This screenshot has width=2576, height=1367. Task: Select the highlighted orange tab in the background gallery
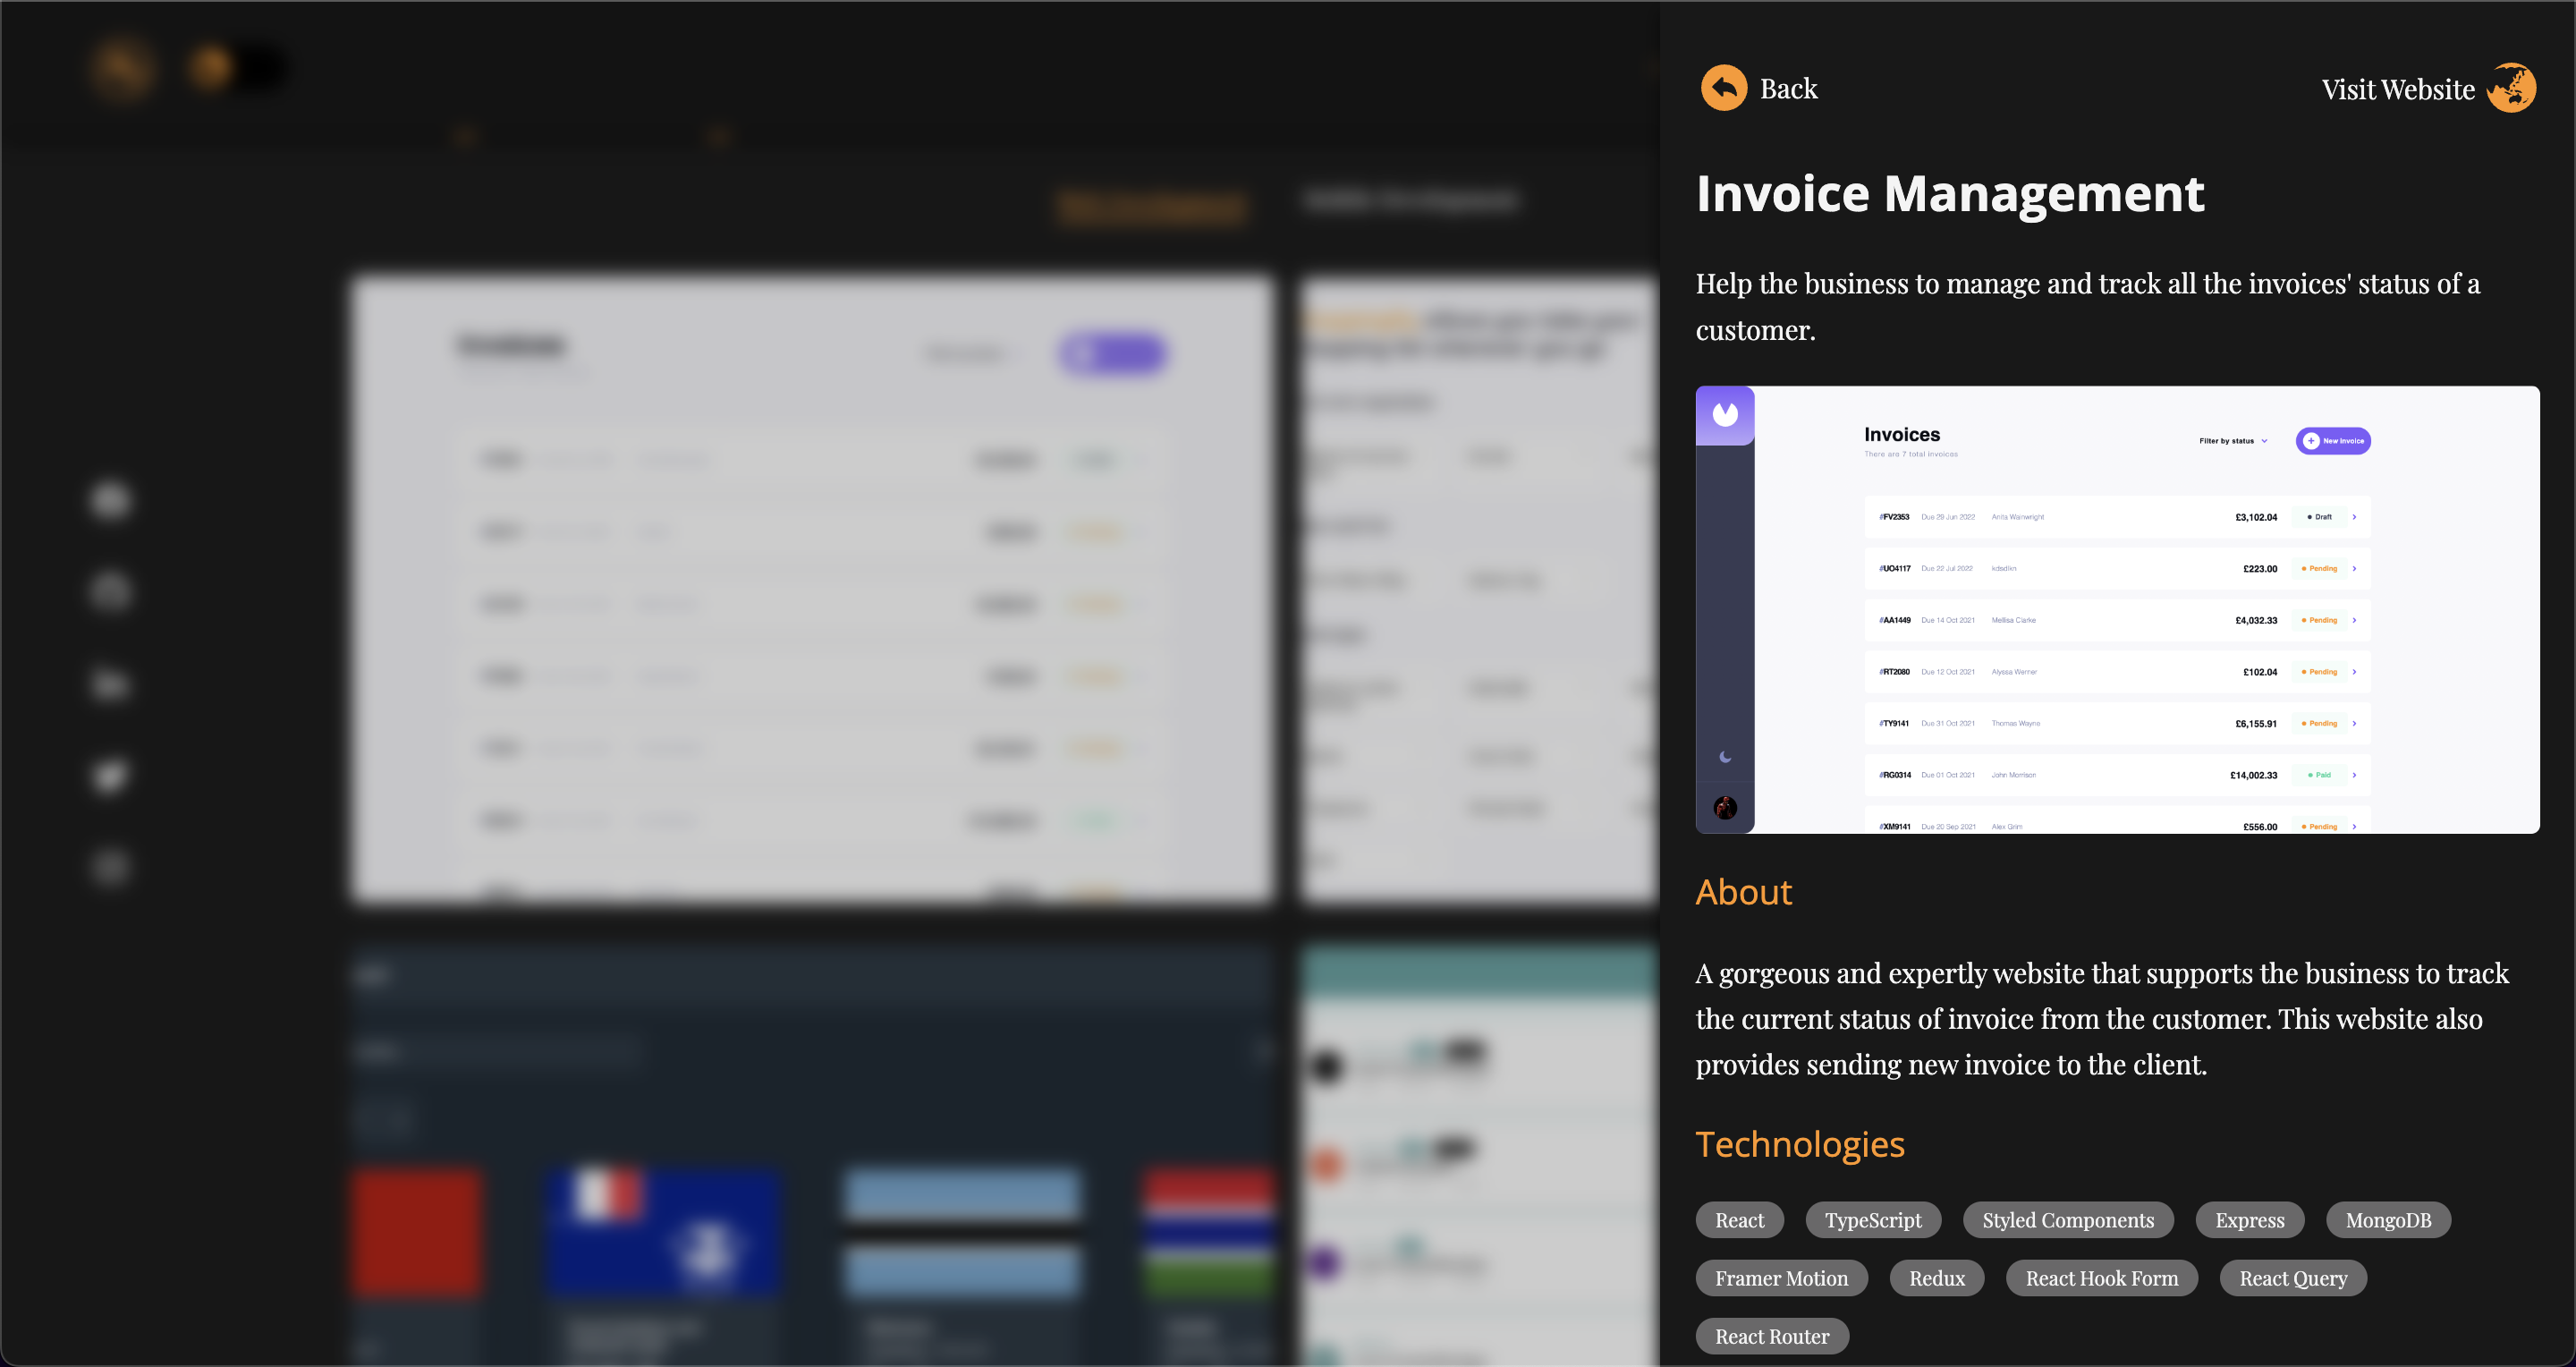pyautogui.click(x=1152, y=207)
